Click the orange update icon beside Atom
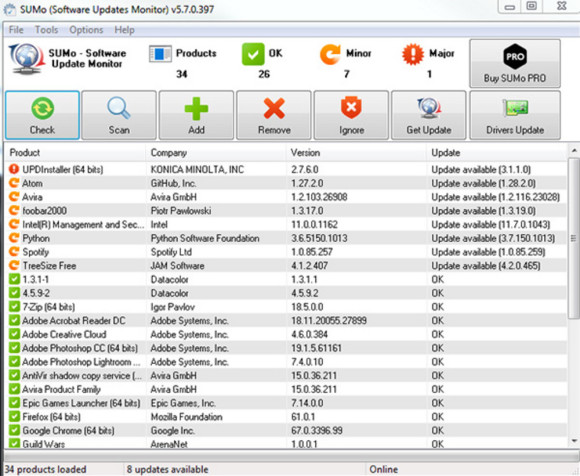 pos(14,183)
